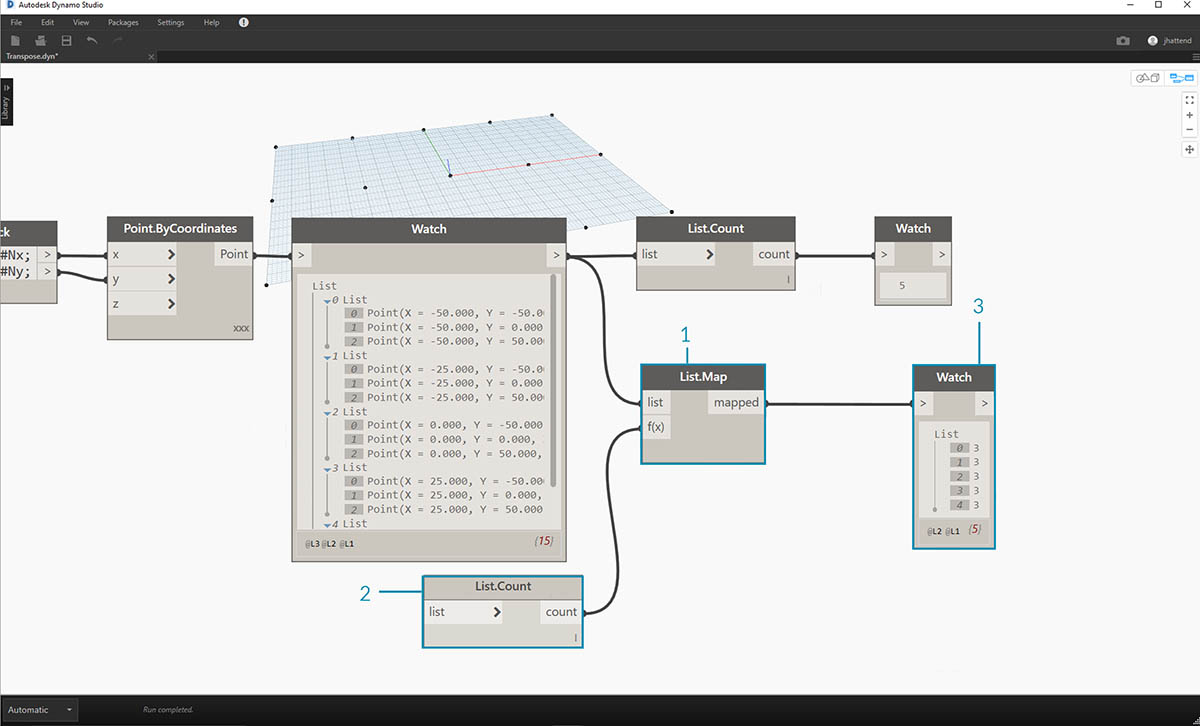Open the Automatic run mode dropdown

(38, 710)
